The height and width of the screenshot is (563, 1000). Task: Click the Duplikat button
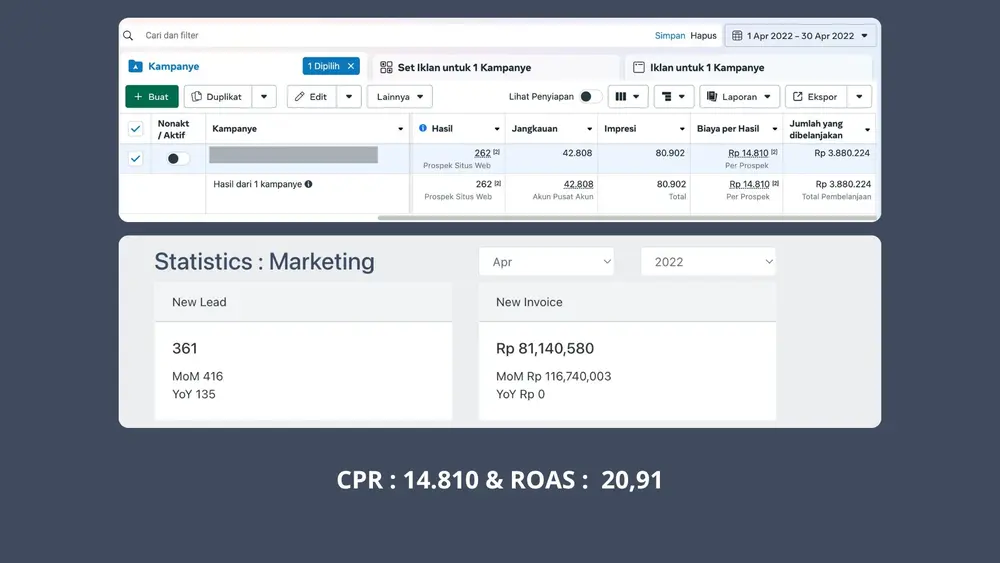[x=217, y=97]
